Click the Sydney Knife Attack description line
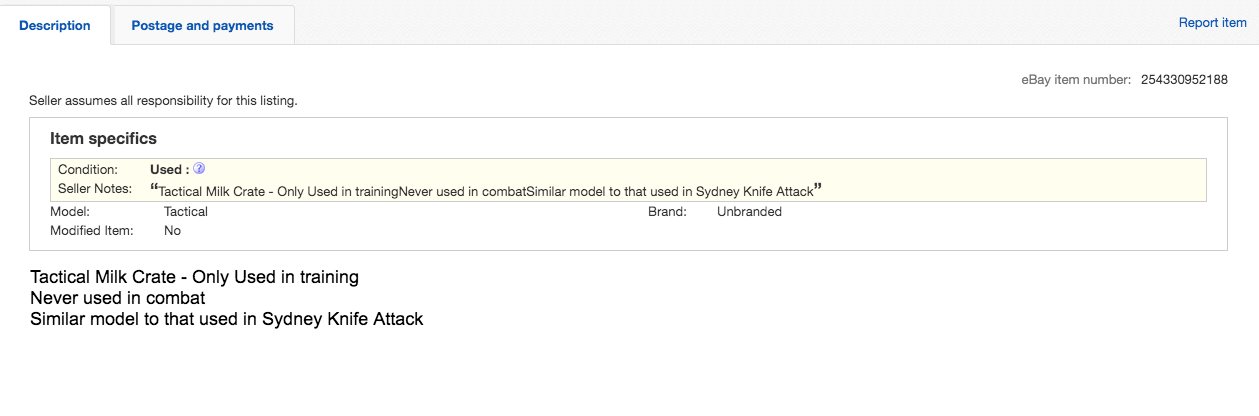1259x416 pixels. 227,320
